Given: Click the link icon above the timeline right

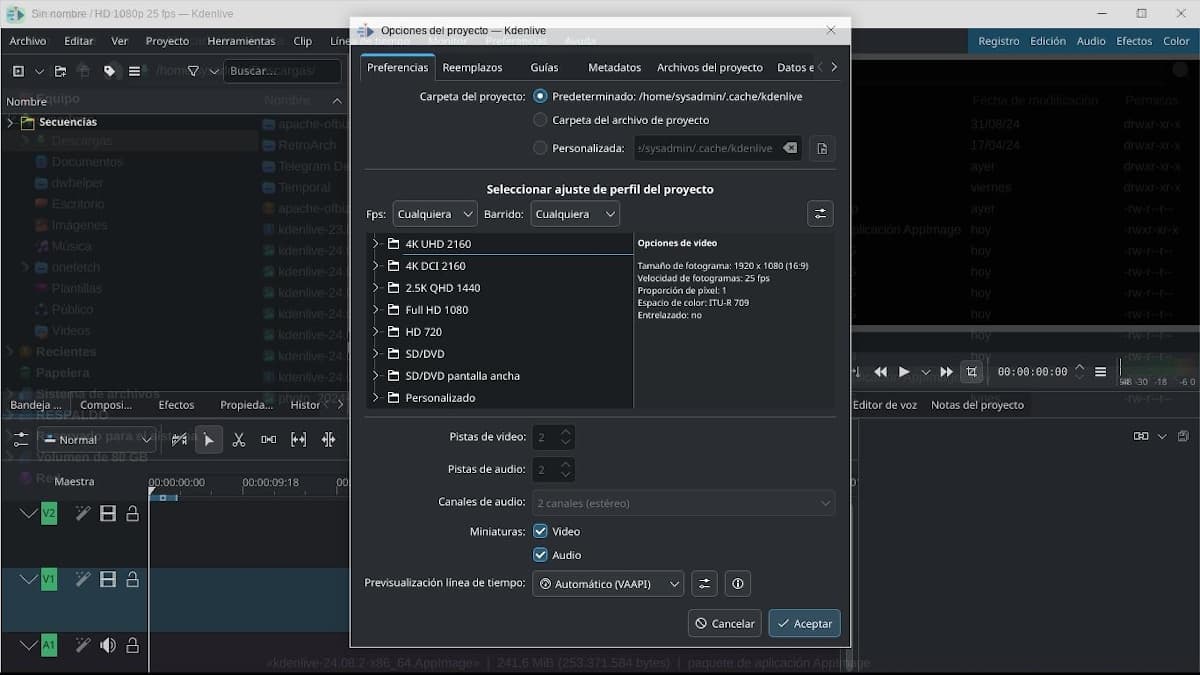Looking at the screenshot, I should tap(1141, 436).
